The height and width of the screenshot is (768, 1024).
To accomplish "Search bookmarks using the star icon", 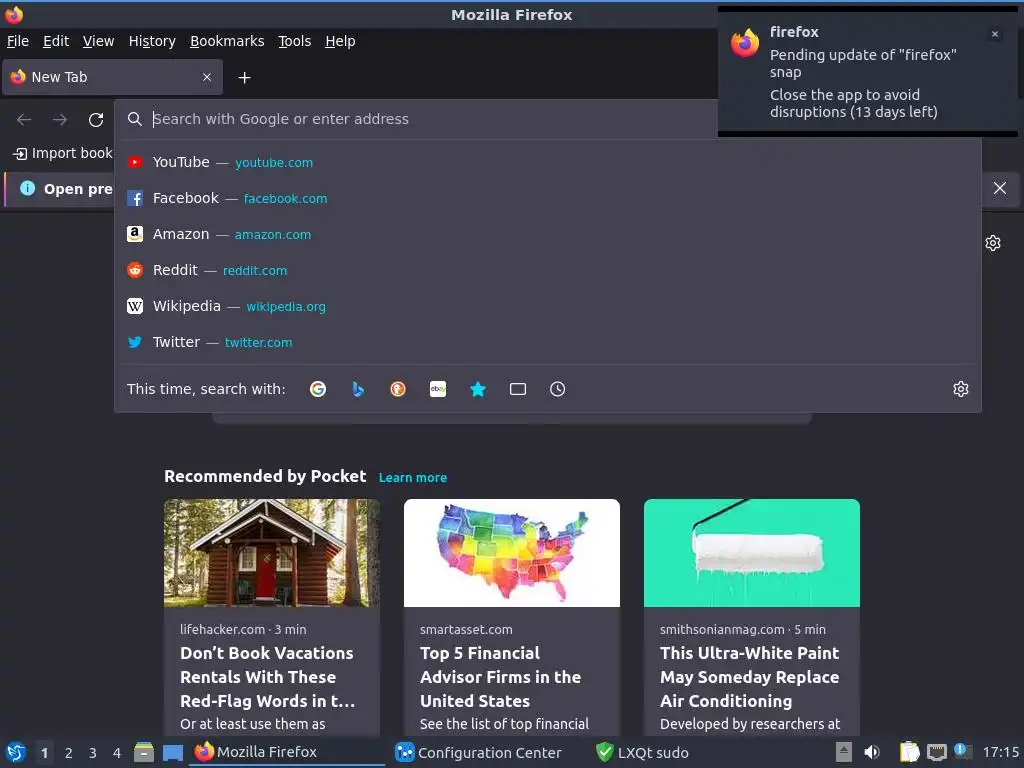I will pos(478,389).
